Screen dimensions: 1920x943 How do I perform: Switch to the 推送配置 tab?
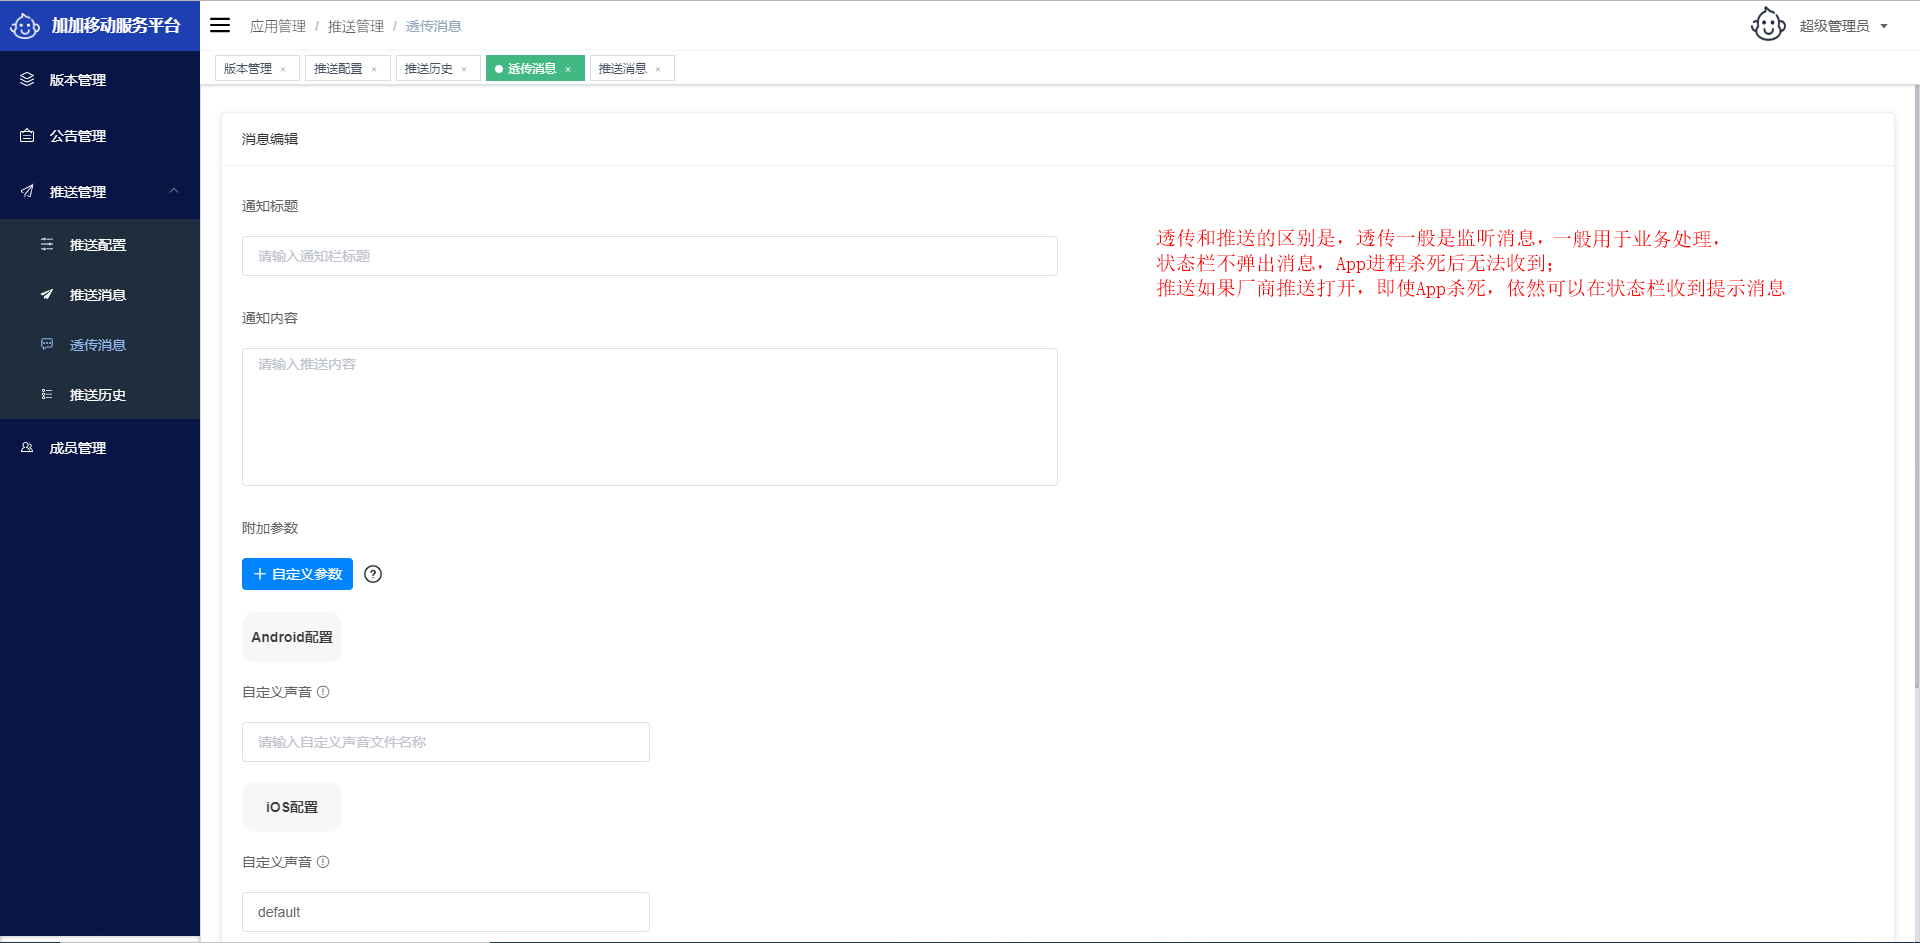coord(338,68)
